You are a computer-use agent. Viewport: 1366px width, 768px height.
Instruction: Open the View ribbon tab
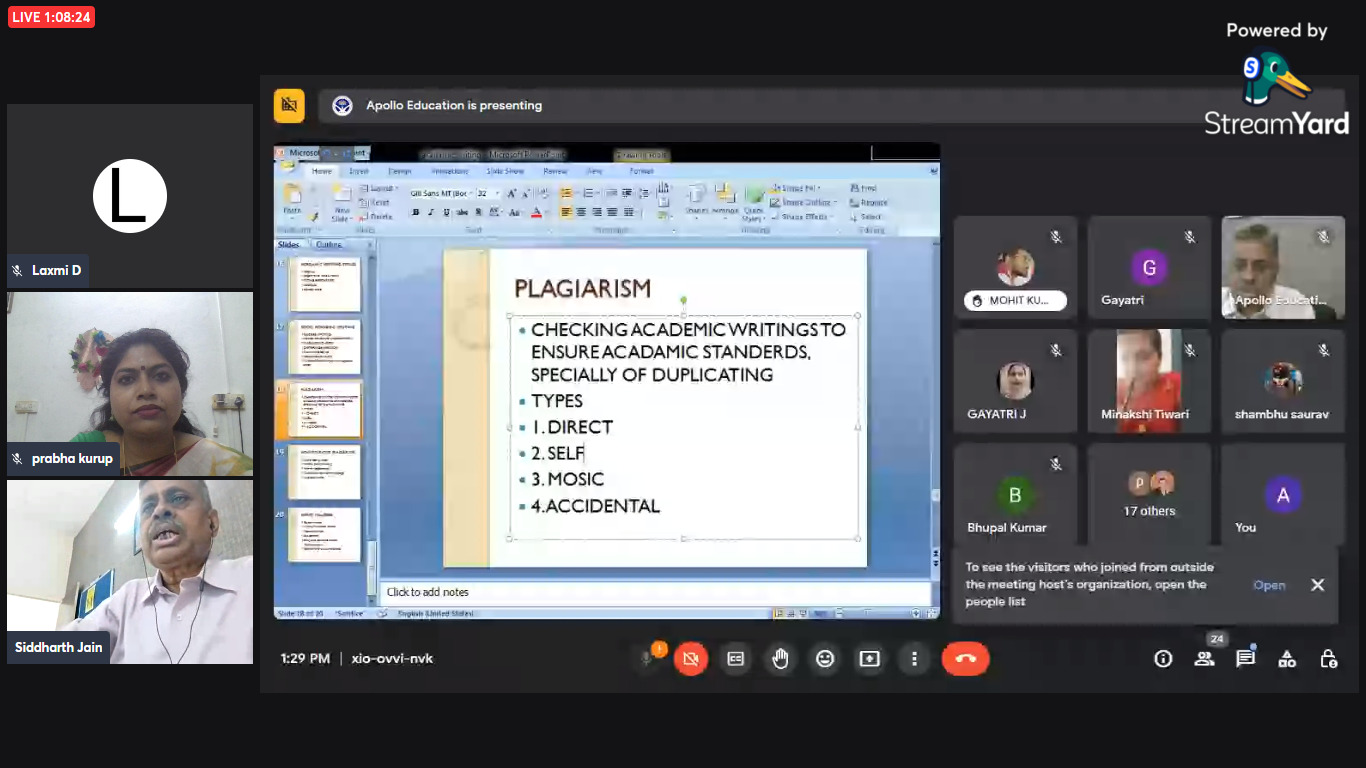594,171
